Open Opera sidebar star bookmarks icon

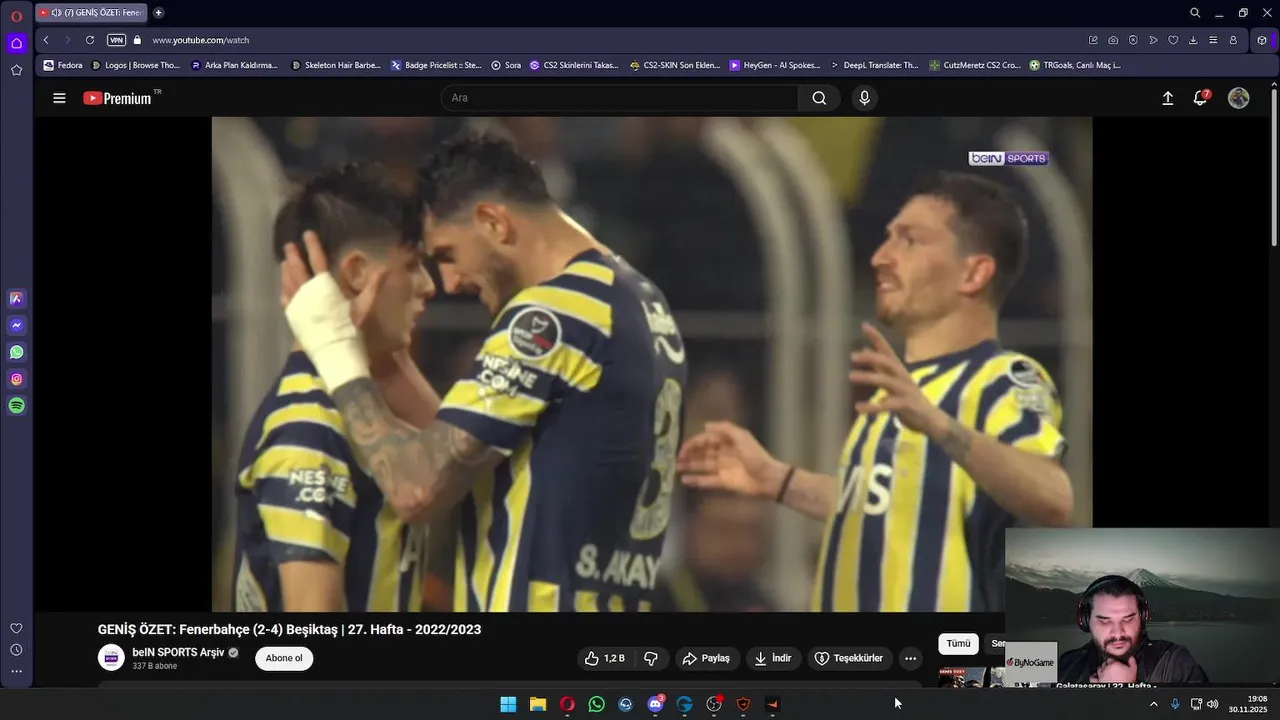16,70
